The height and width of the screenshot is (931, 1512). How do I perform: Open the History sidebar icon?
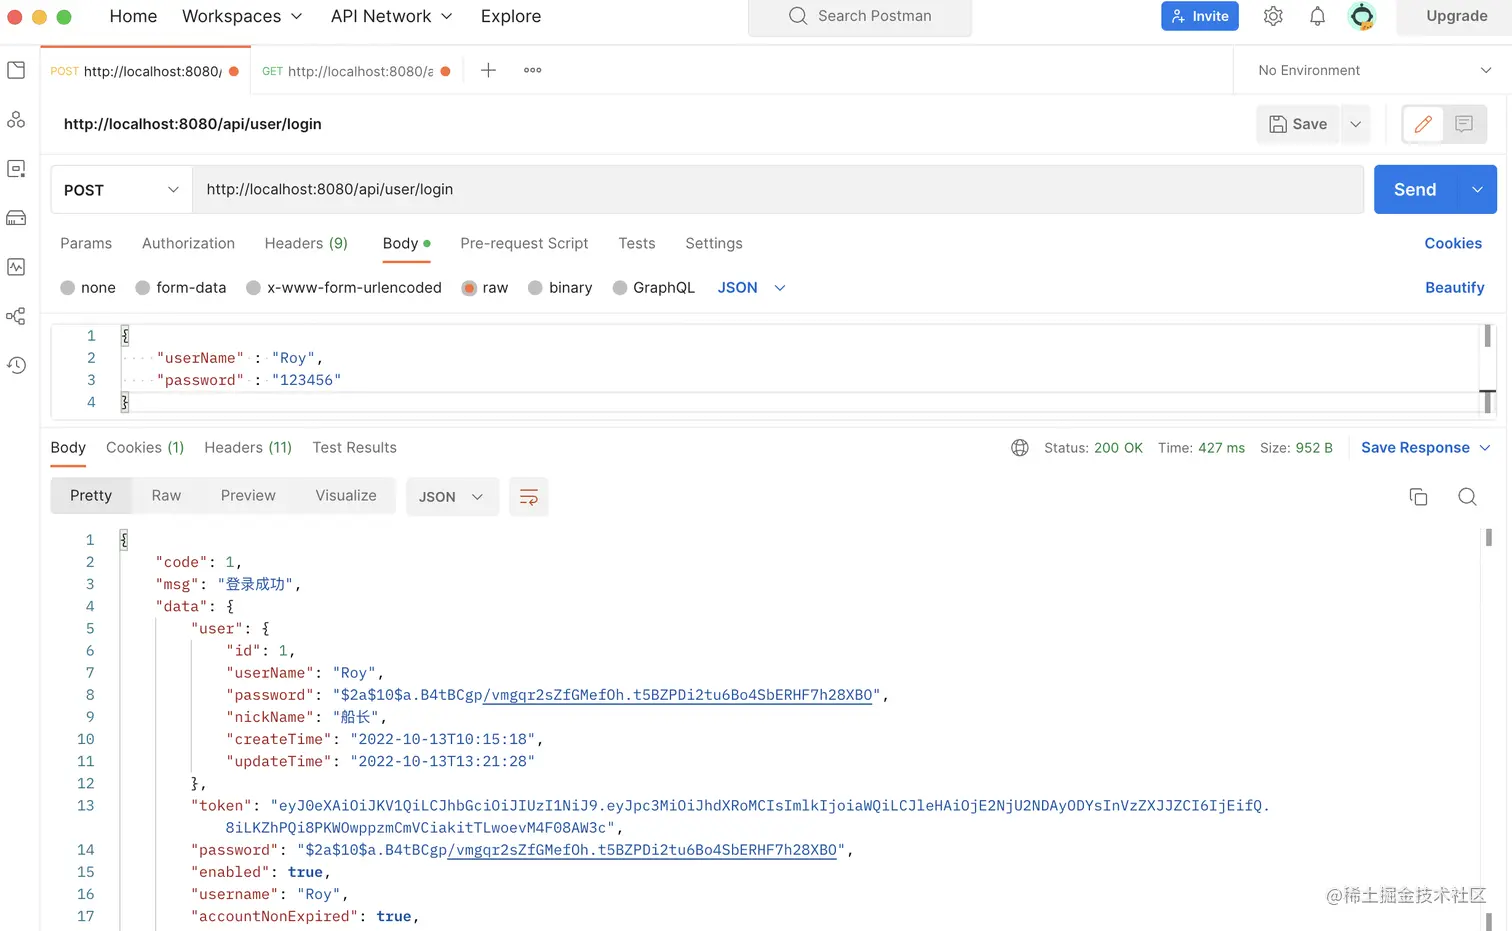(16, 365)
